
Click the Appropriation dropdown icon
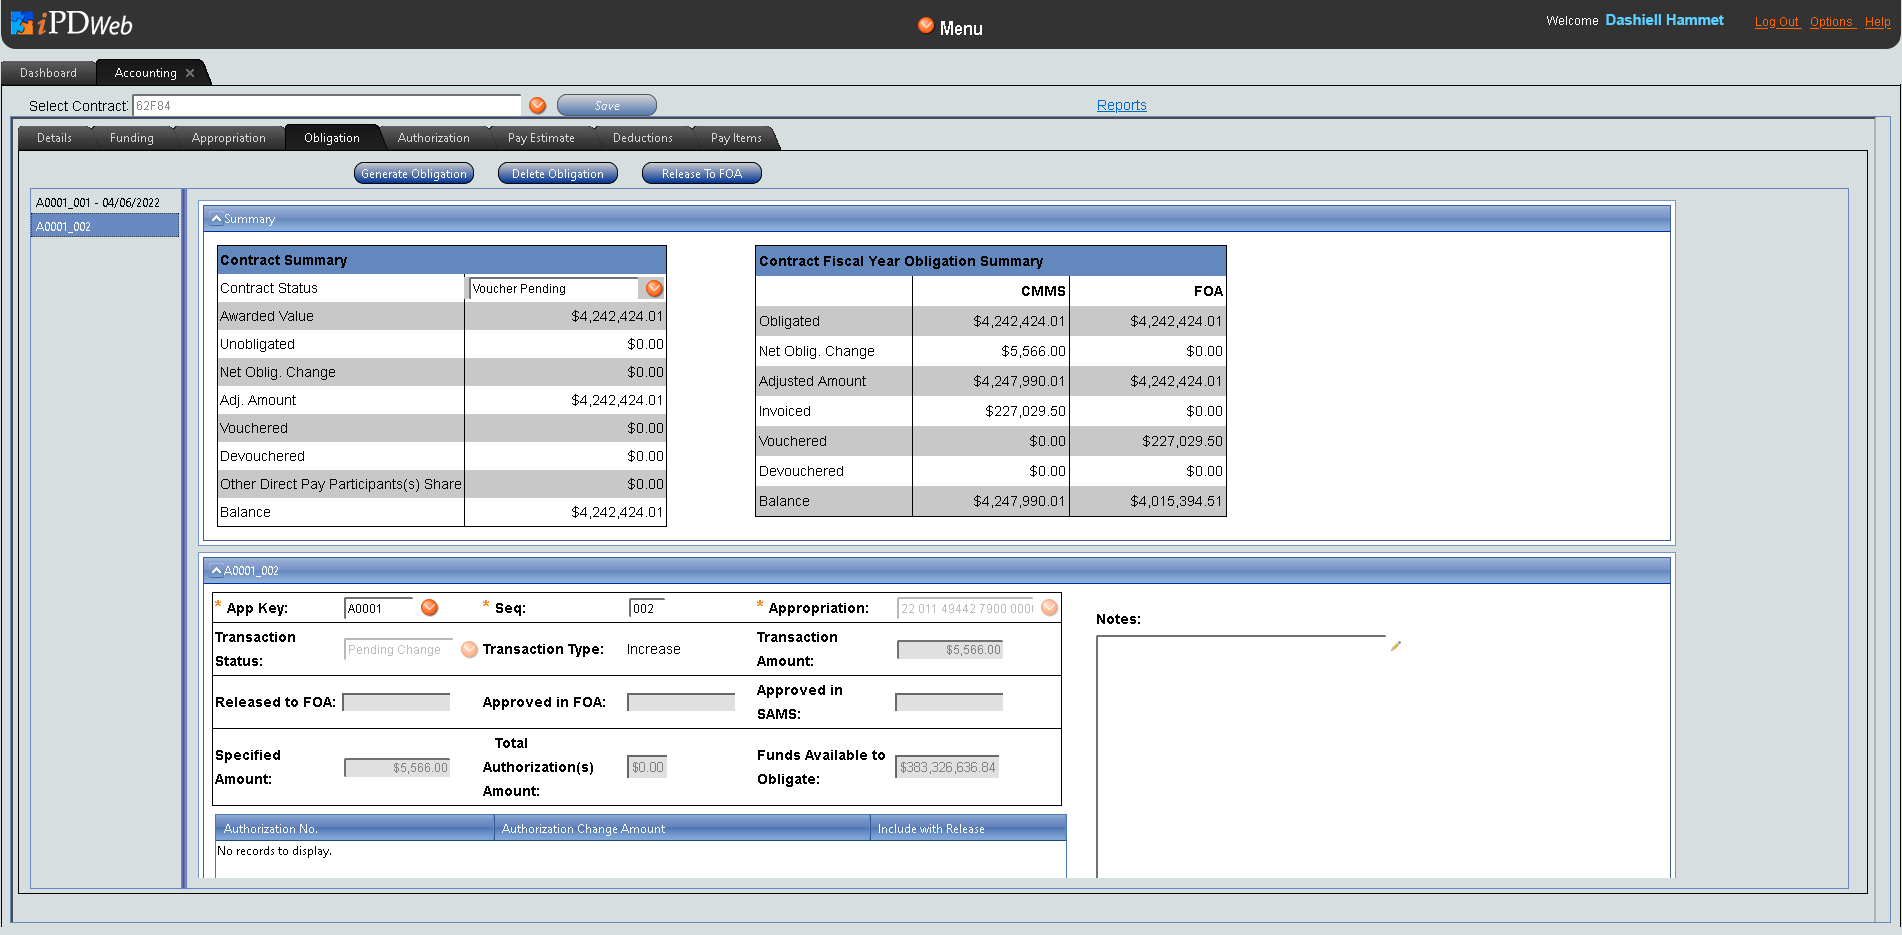tap(1049, 608)
